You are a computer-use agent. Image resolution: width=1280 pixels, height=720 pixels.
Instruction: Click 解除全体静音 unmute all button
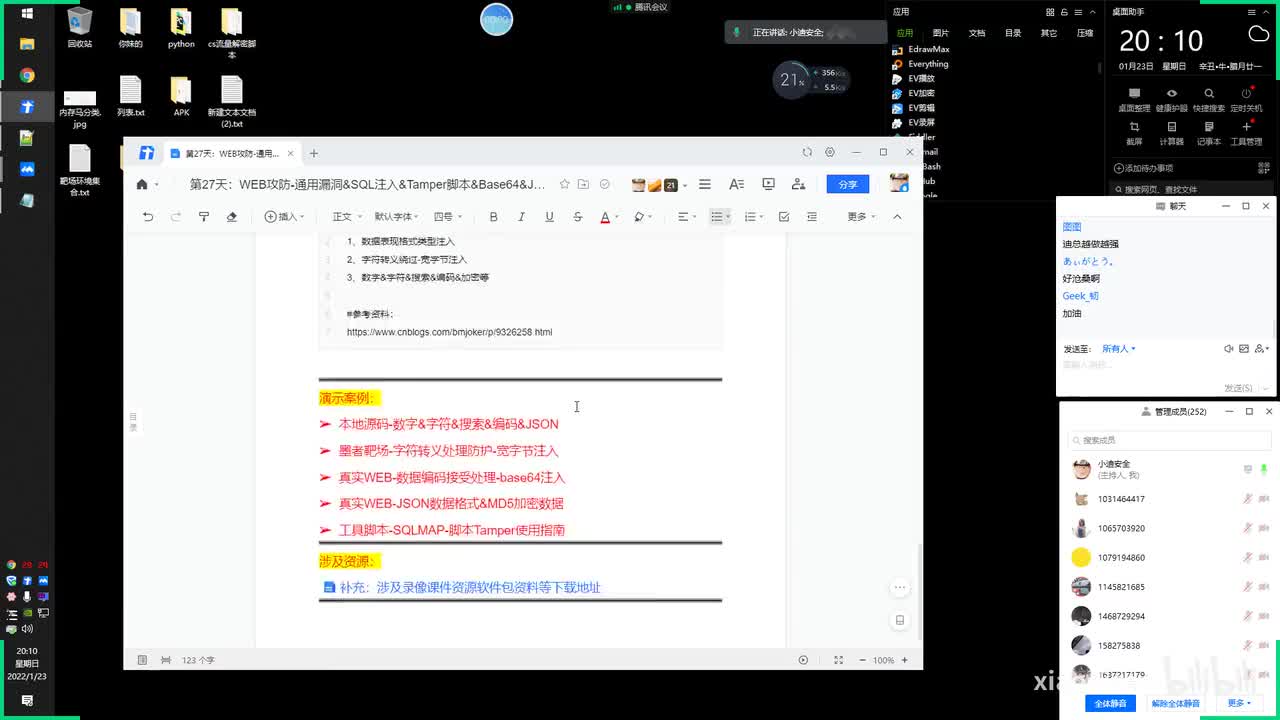pyautogui.click(x=1175, y=703)
